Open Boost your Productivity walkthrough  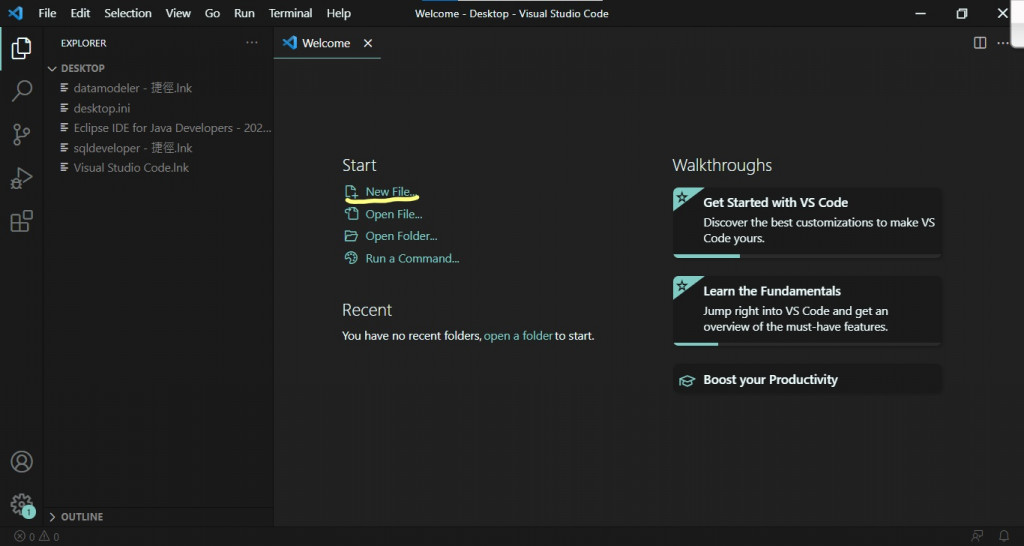coord(808,379)
